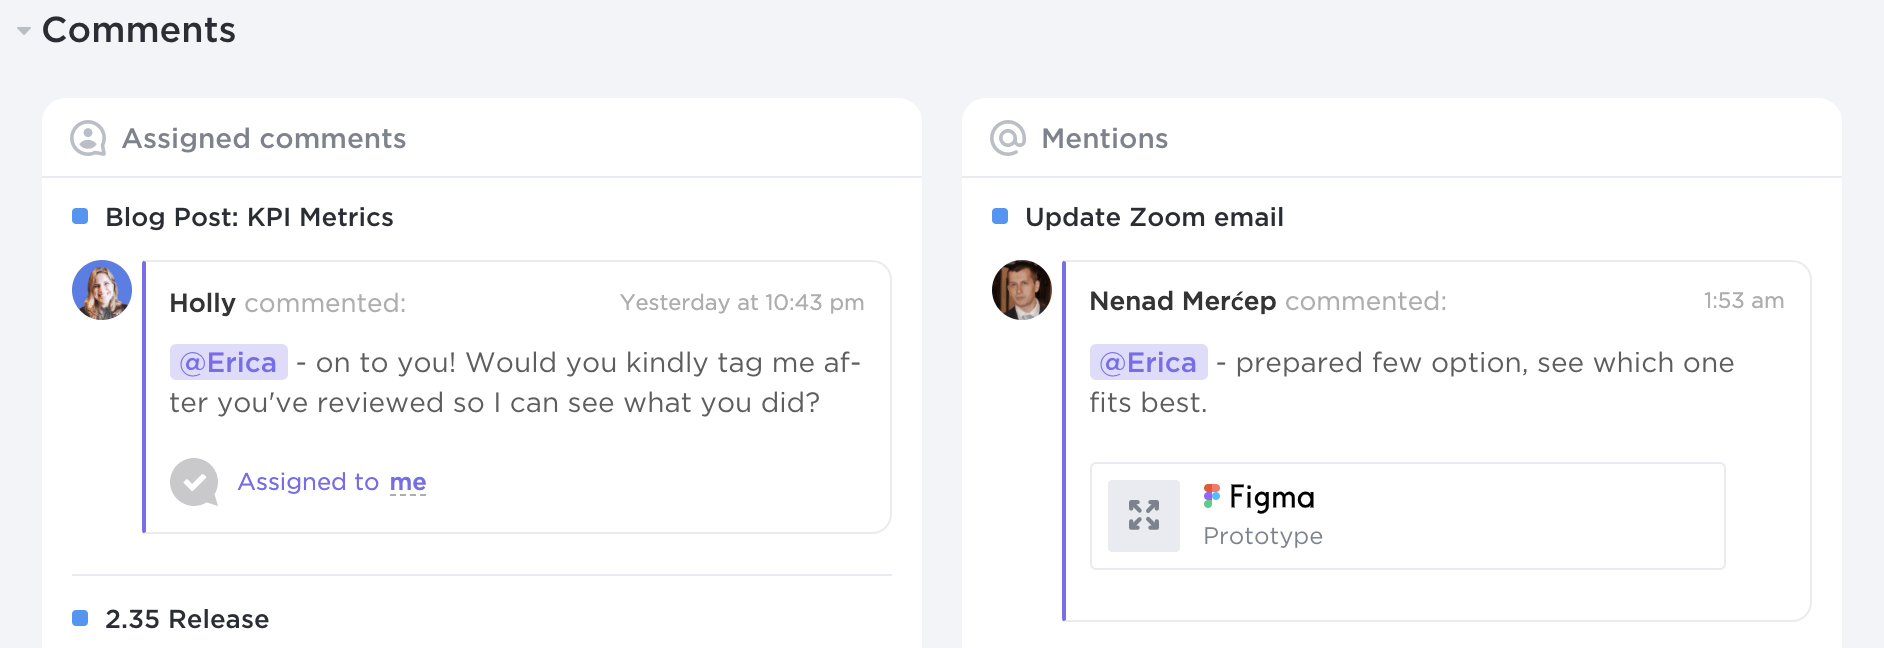Click the Assigned comments person icon
The image size is (1884, 648).
click(88, 138)
